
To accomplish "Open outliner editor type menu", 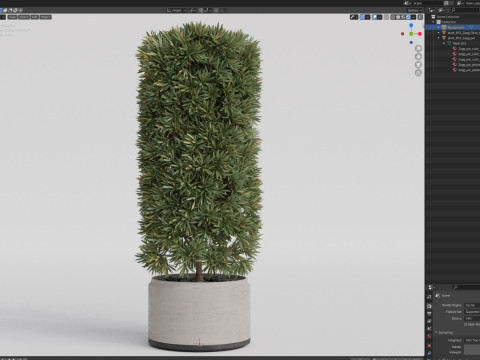I will (x=432, y=10).
